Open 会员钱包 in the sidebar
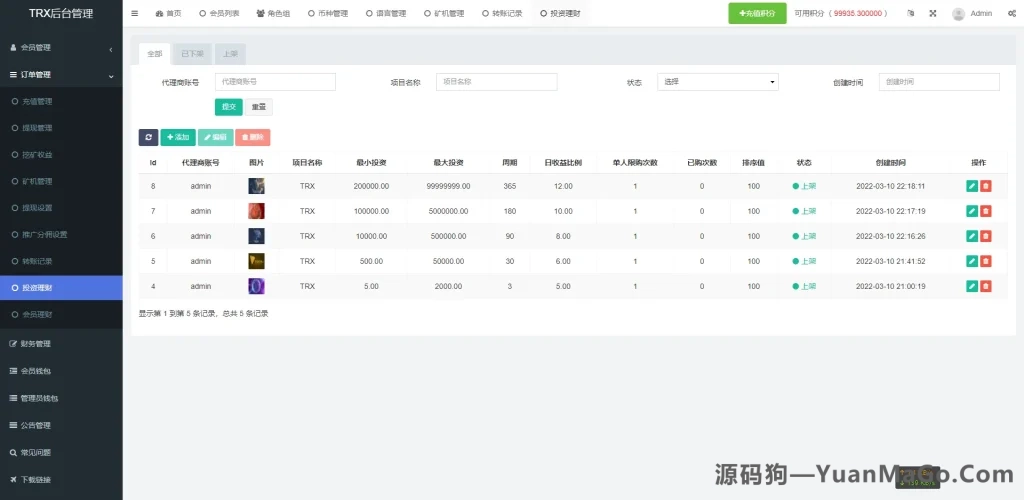1024x500 pixels. point(61,371)
